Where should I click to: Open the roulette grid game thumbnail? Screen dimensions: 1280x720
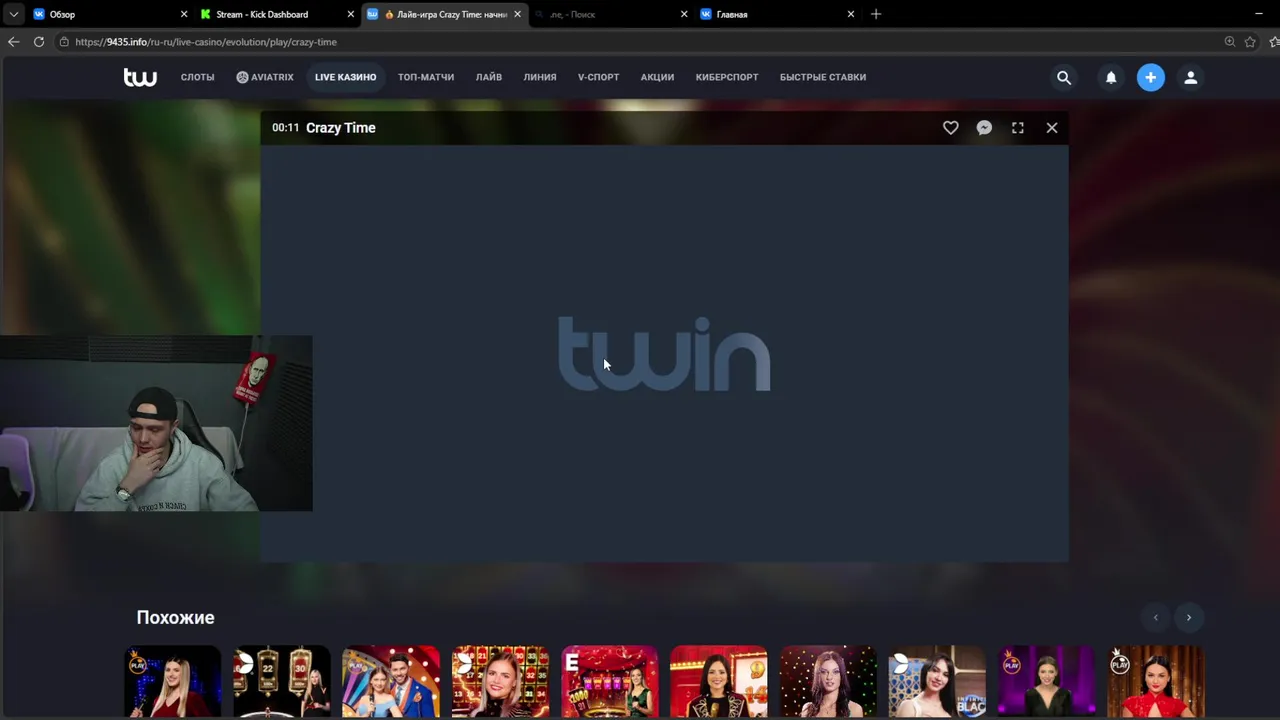coord(500,682)
